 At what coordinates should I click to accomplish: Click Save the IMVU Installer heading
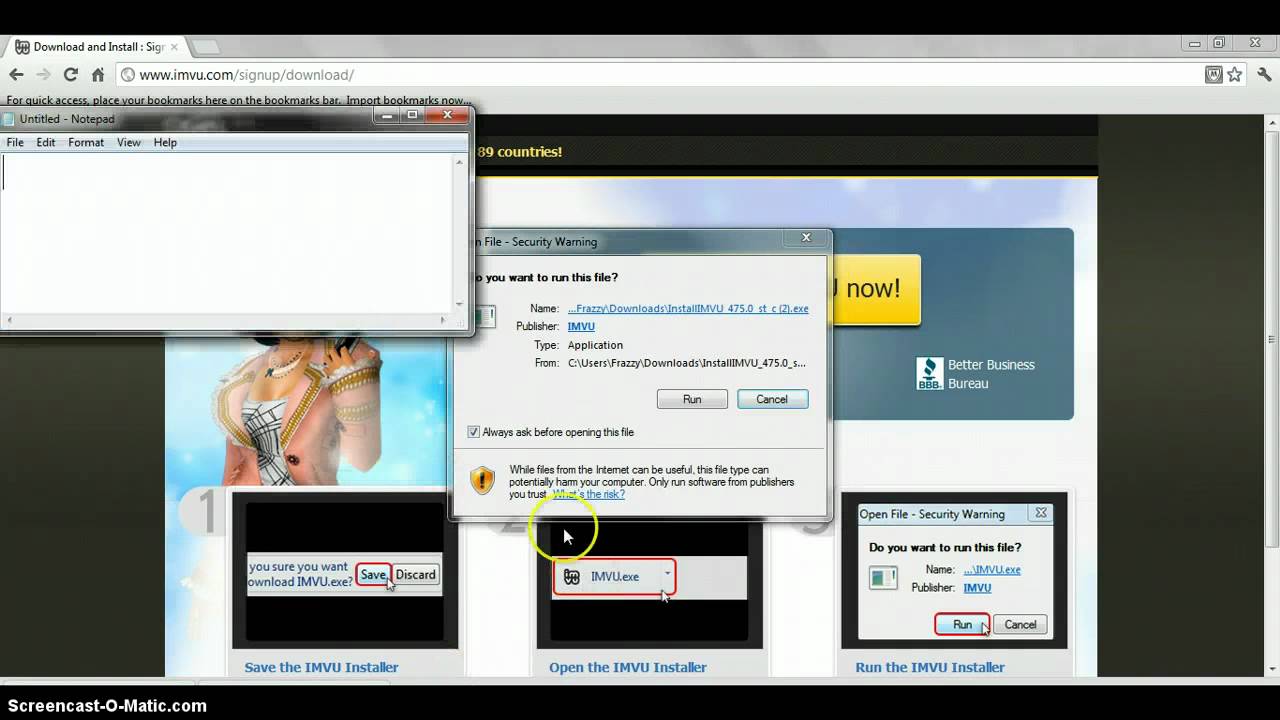(x=321, y=667)
